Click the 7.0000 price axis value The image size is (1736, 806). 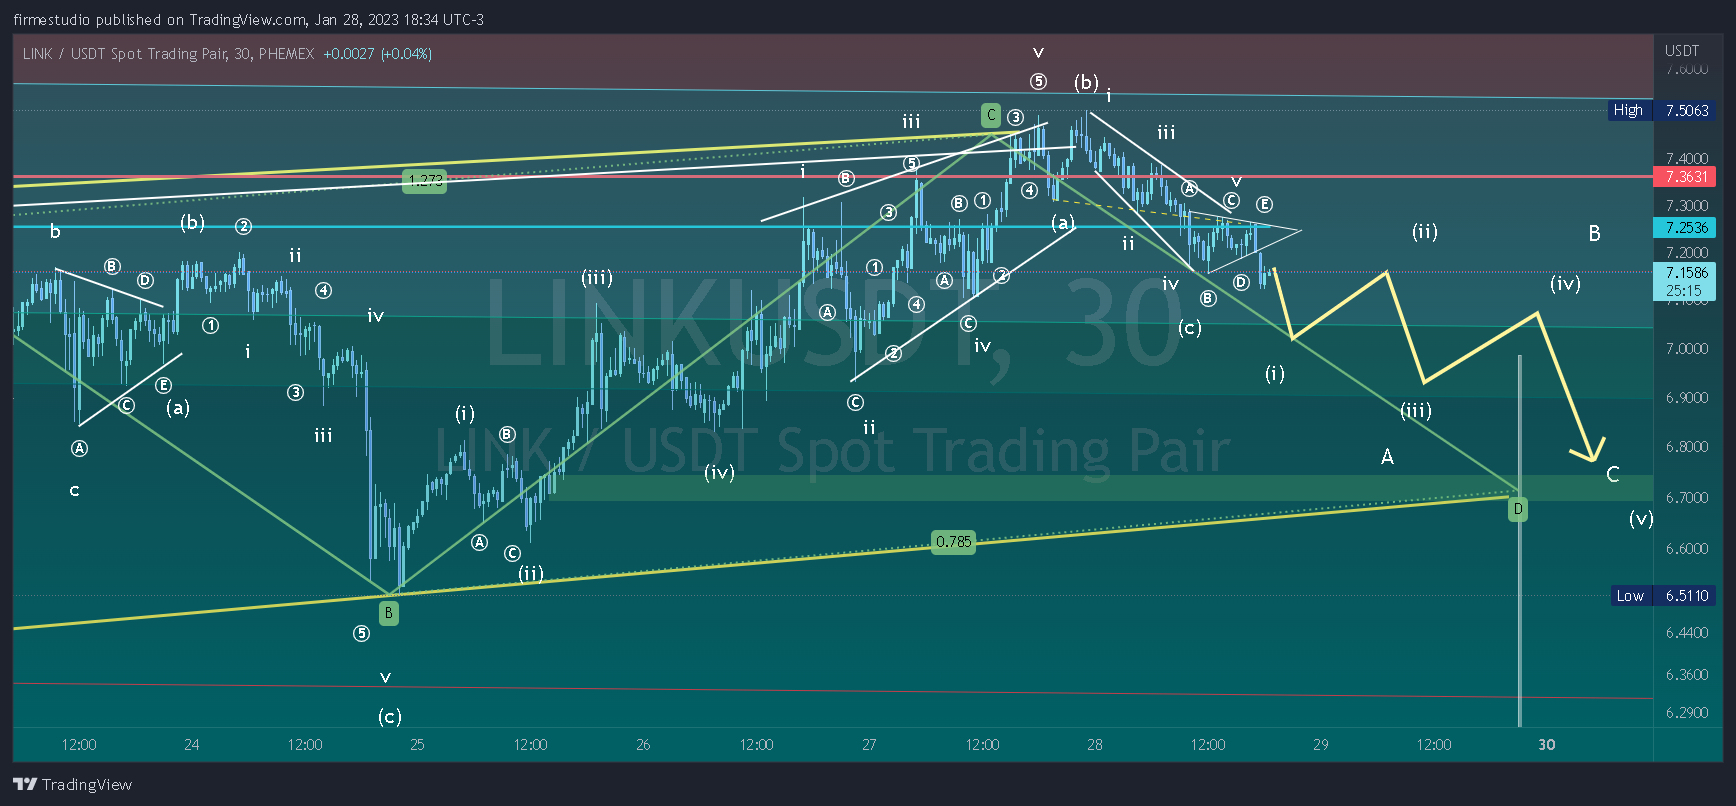[1687, 348]
